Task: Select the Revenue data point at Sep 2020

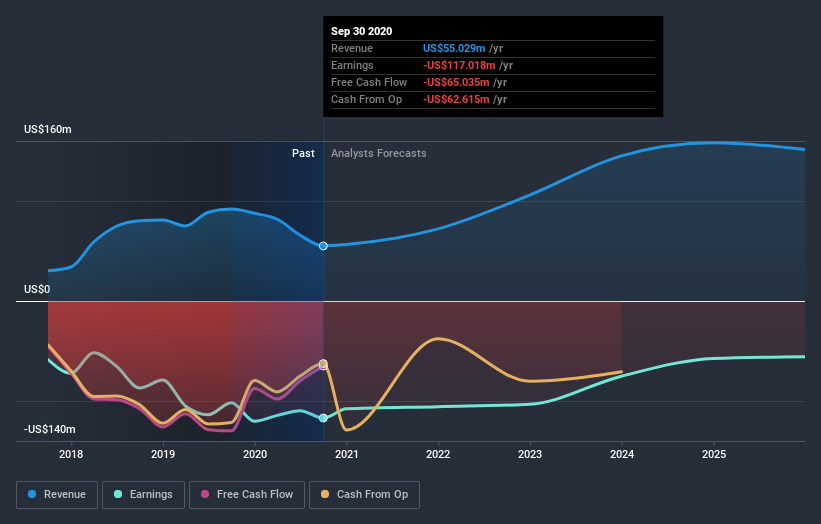Action: click(x=324, y=246)
